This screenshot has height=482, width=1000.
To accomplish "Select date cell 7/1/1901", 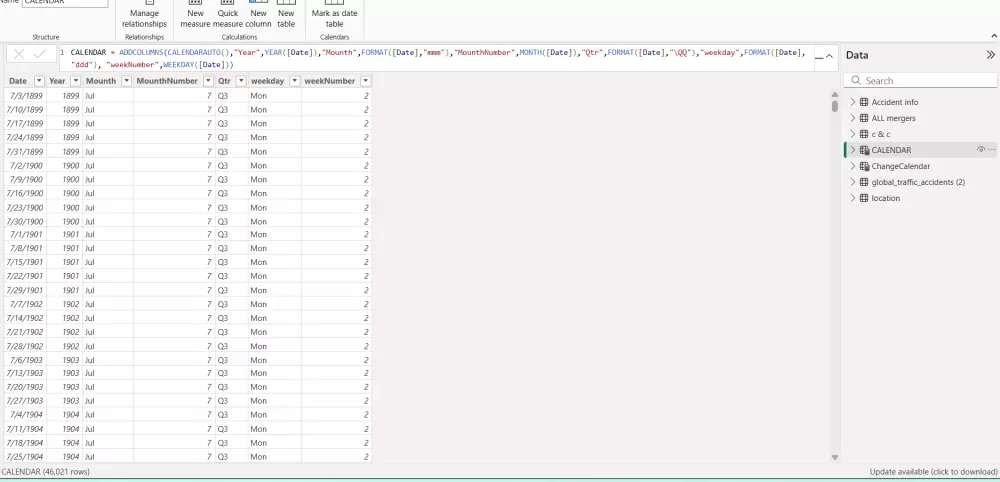I will 25,235.
